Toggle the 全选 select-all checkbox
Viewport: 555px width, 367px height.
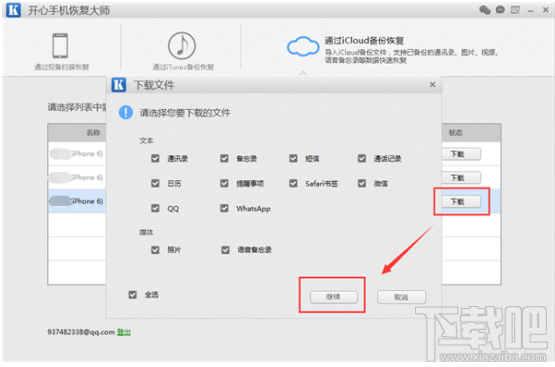click(x=132, y=294)
